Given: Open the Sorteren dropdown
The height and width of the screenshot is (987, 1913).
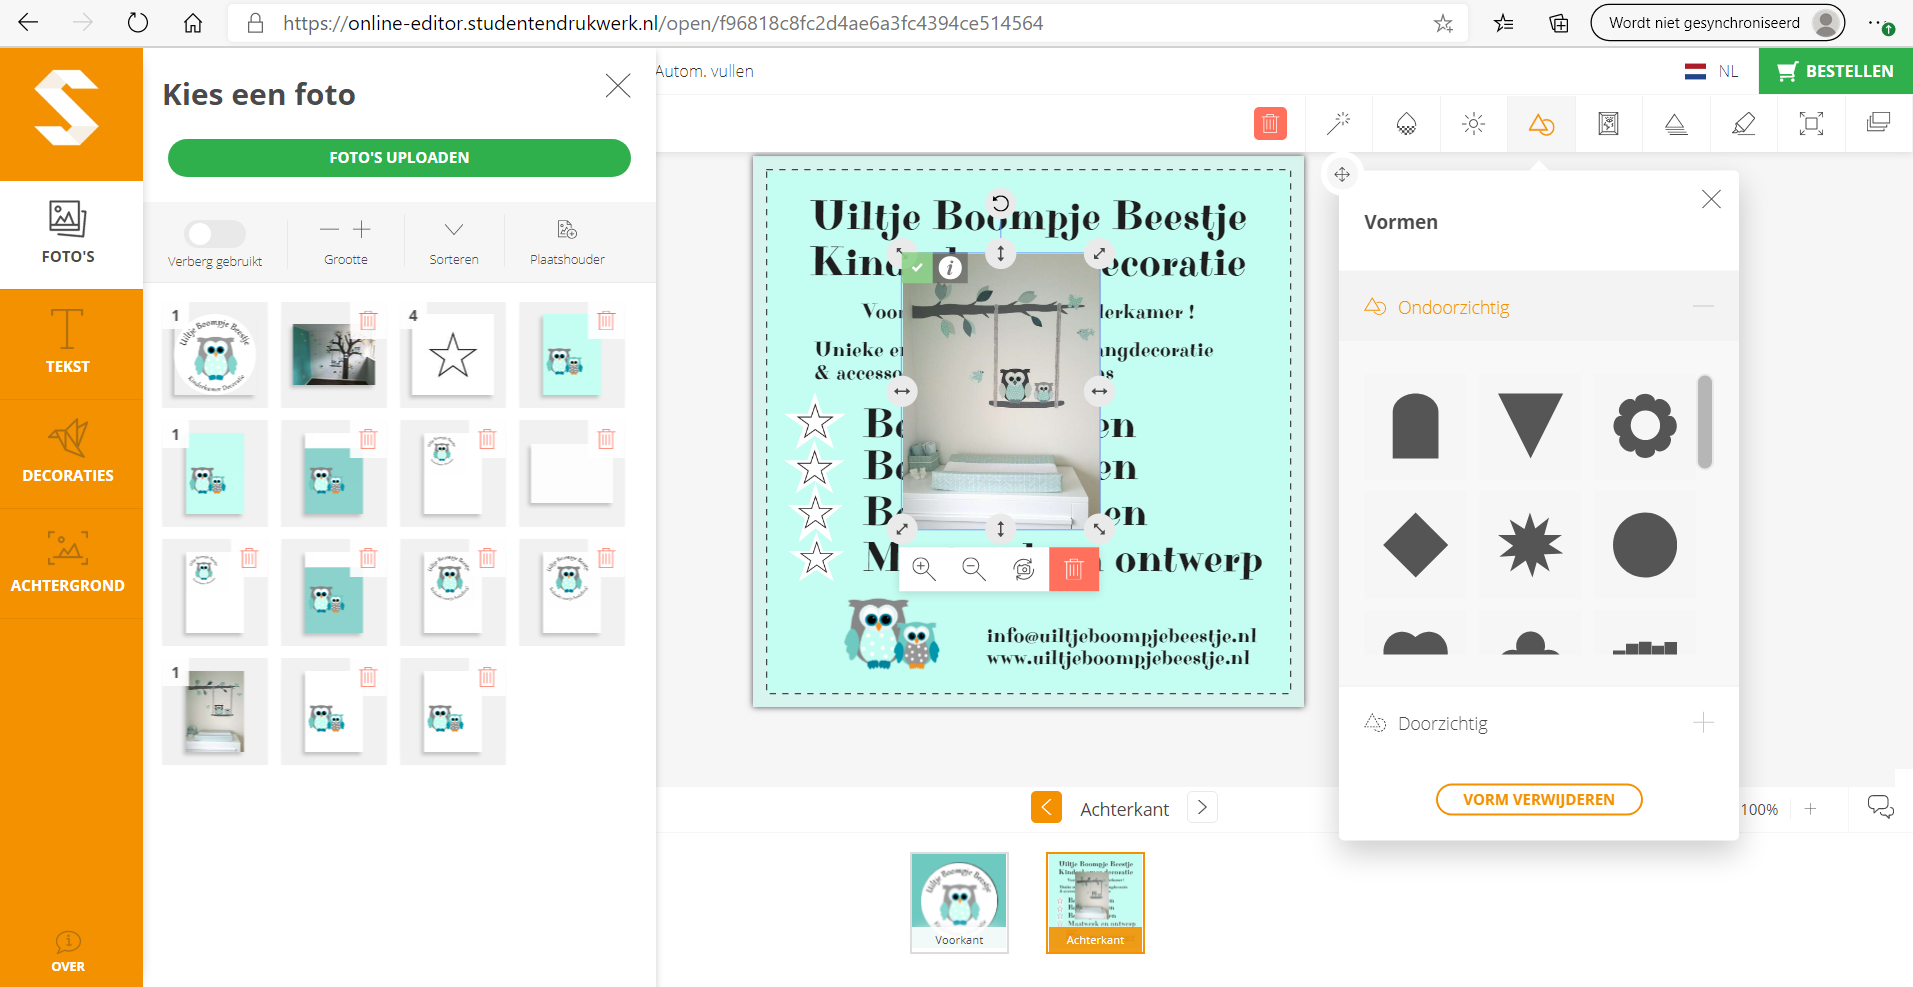Looking at the screenshot, I should tap(454, 242).
